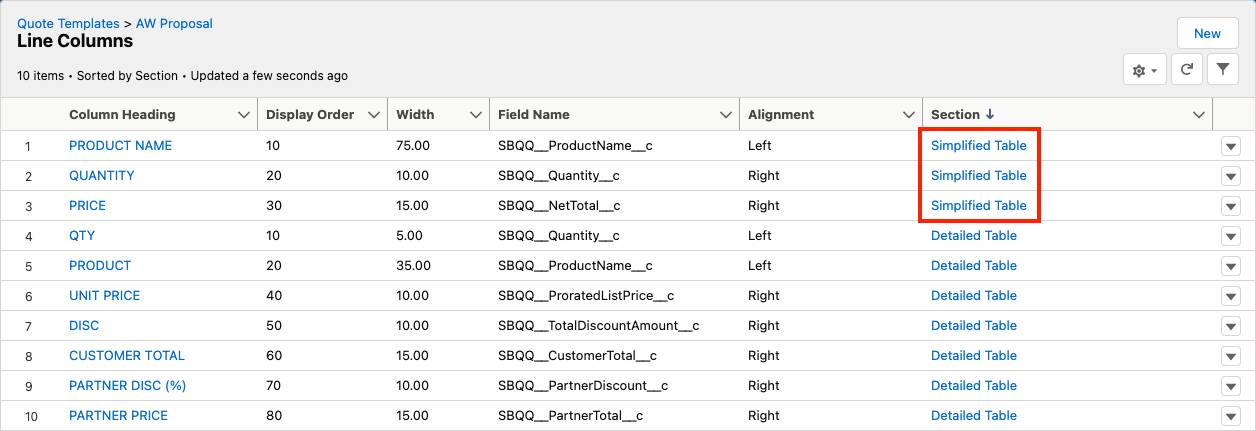The width and height of the screenshot is (1256, 431).
Task: Toggle sort on Section header
Action: [963, 115]
